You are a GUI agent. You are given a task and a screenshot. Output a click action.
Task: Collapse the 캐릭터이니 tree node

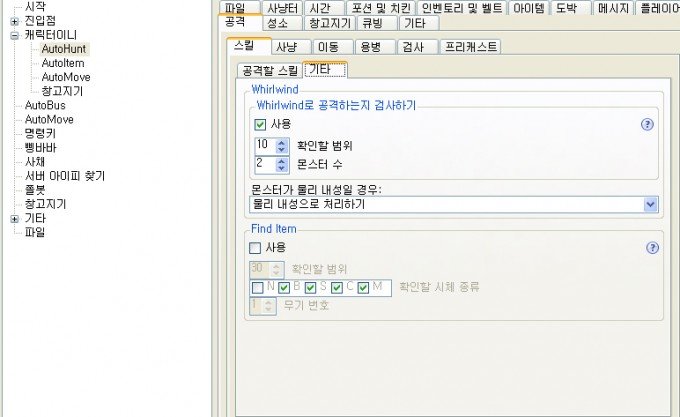14,36
